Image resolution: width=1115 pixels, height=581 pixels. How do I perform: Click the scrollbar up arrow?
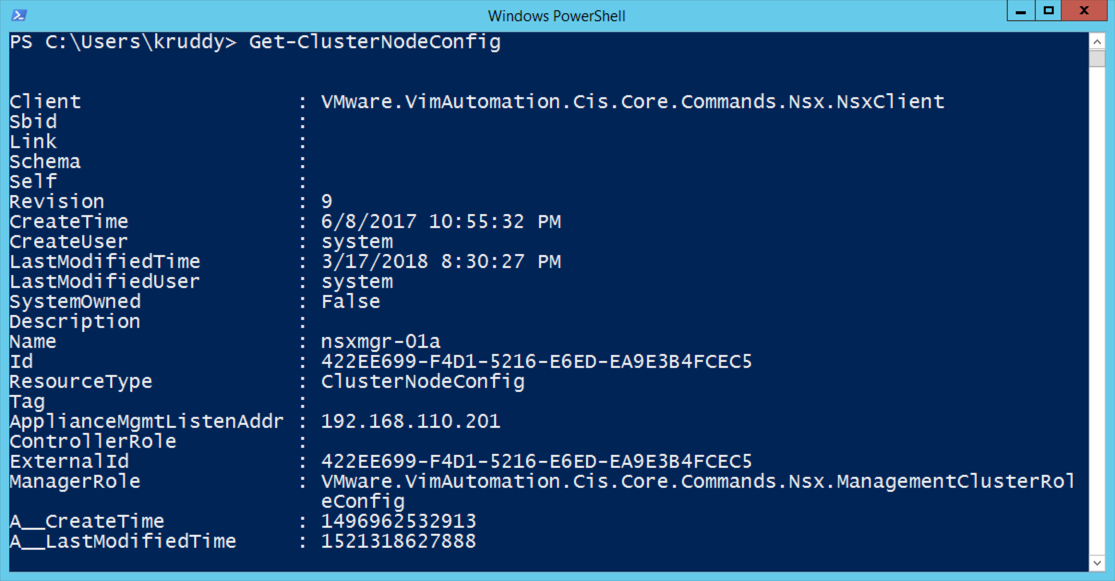click(x=1098, y=41)
